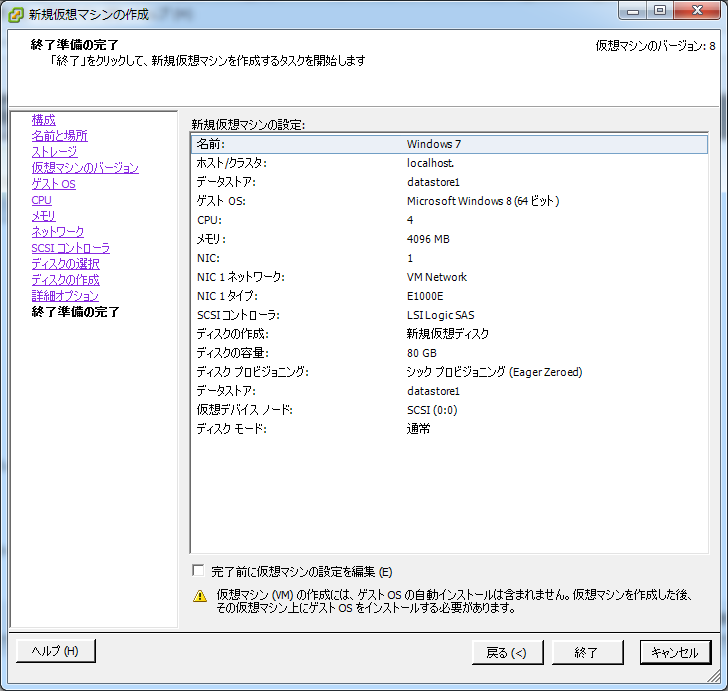Select the NIC: row with value 1
The image size is (728, 691).
(x=449, y=258)
